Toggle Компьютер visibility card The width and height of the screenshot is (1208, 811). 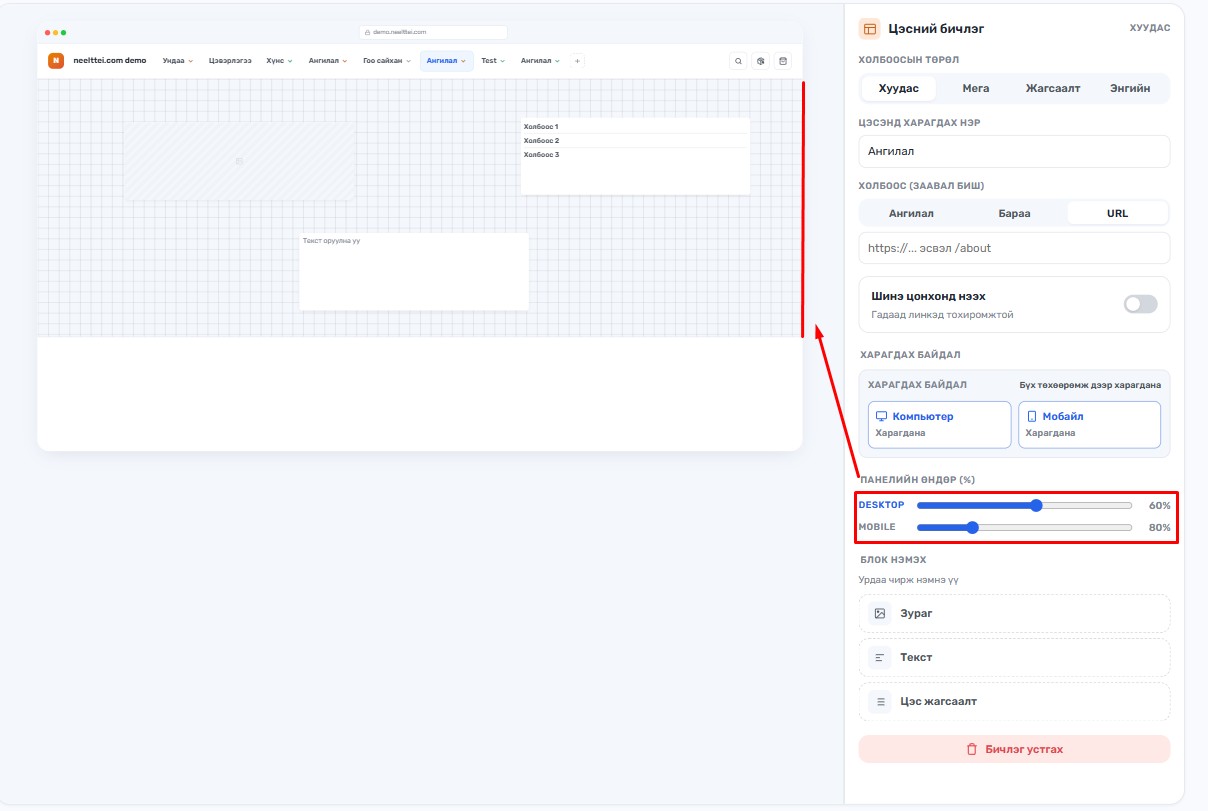tap(940, 424)
